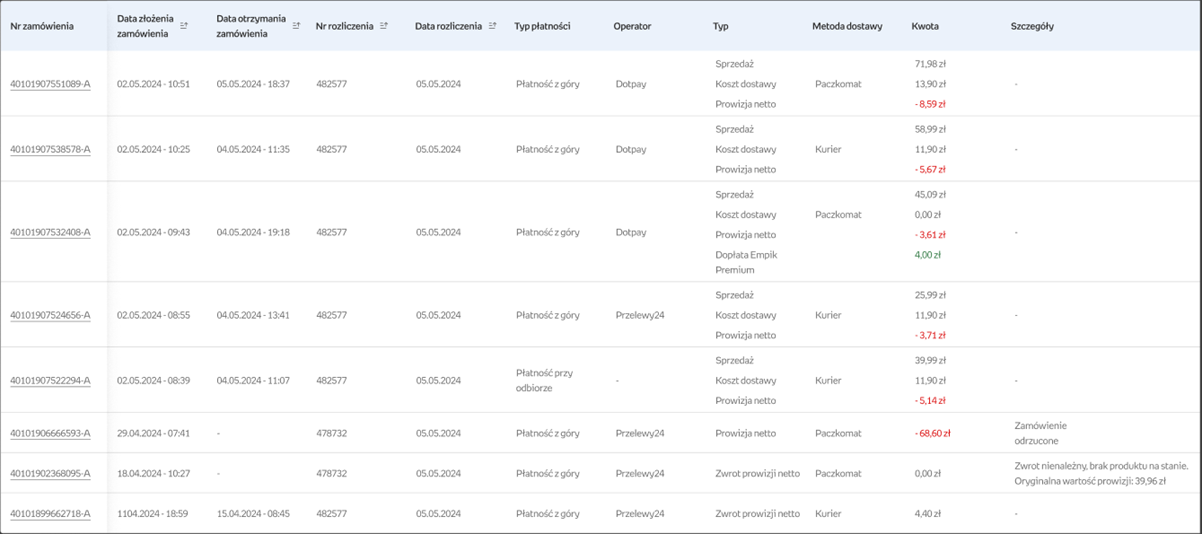Image resolution: width=1202 pixels, height=534 pixels.
Task: Open order link 40101907522294-A
Action: [x=50, y=380]
